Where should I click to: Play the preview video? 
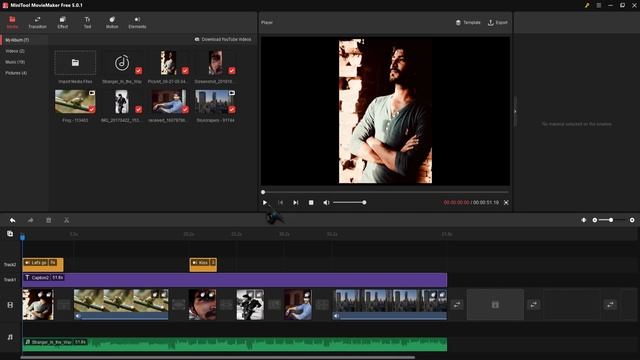click(x=265, y=202)
